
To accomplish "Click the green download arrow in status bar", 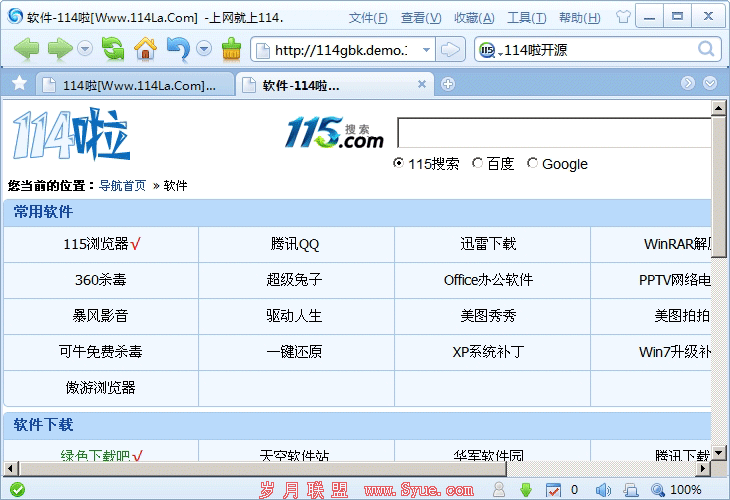I will 526,489.
